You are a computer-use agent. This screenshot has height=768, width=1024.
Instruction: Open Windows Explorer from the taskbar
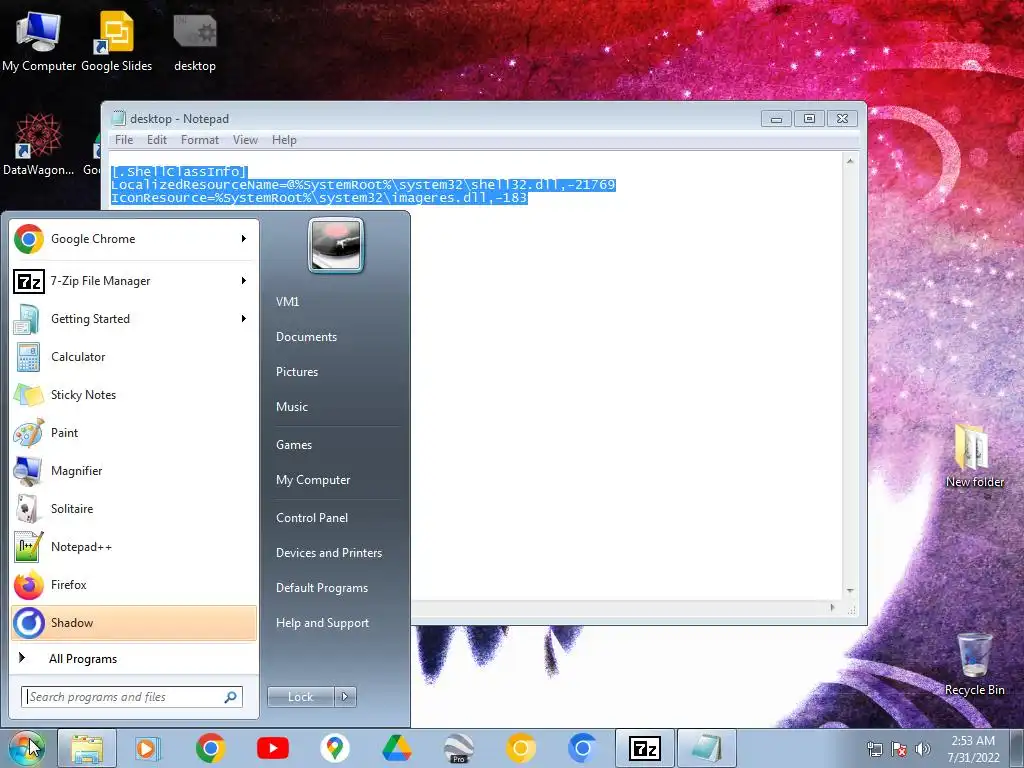87,748
